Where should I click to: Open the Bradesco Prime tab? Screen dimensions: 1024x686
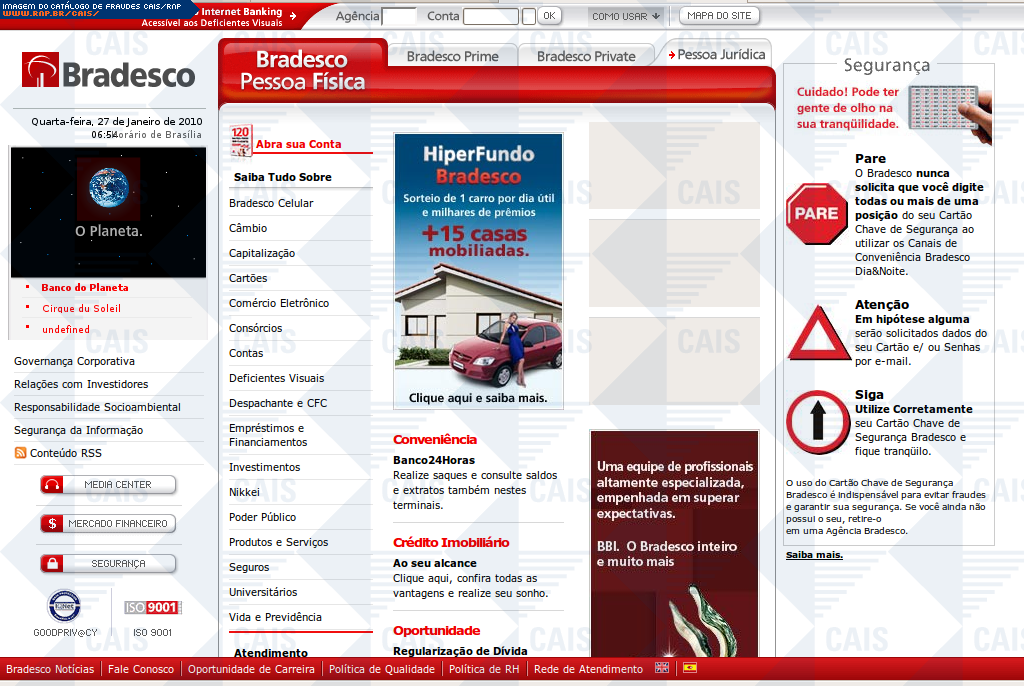(x=452, y=56)
